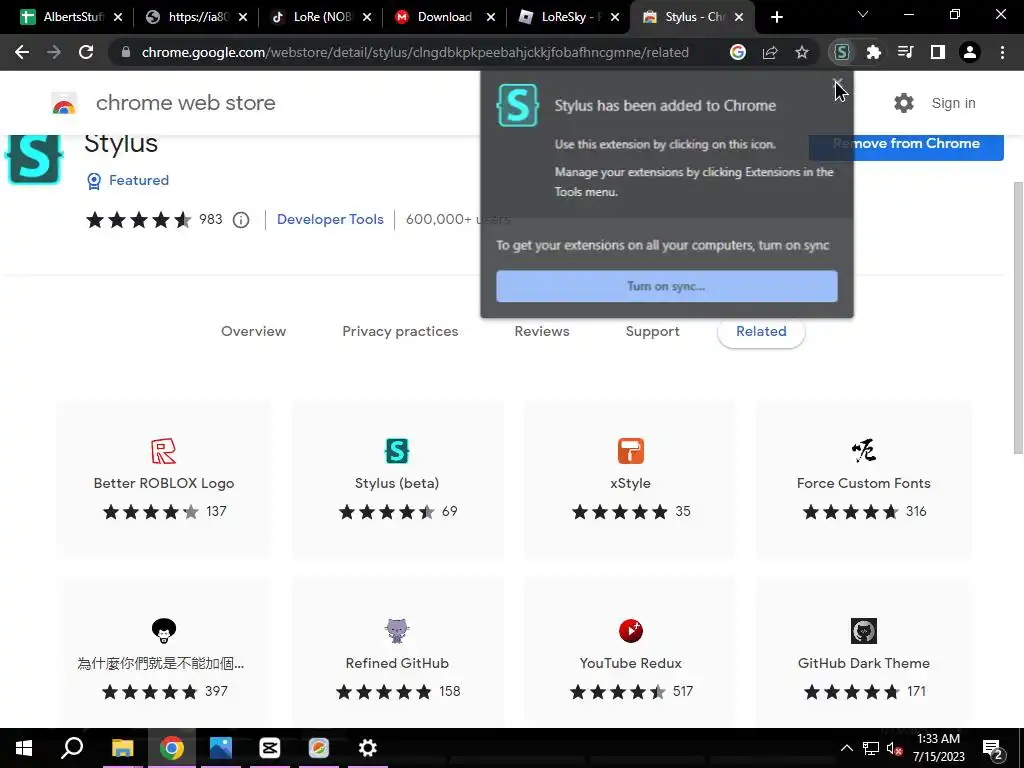Click the Stylus extension icon in toolbar
Viewport: 1024px width, 768px height.
841,52
